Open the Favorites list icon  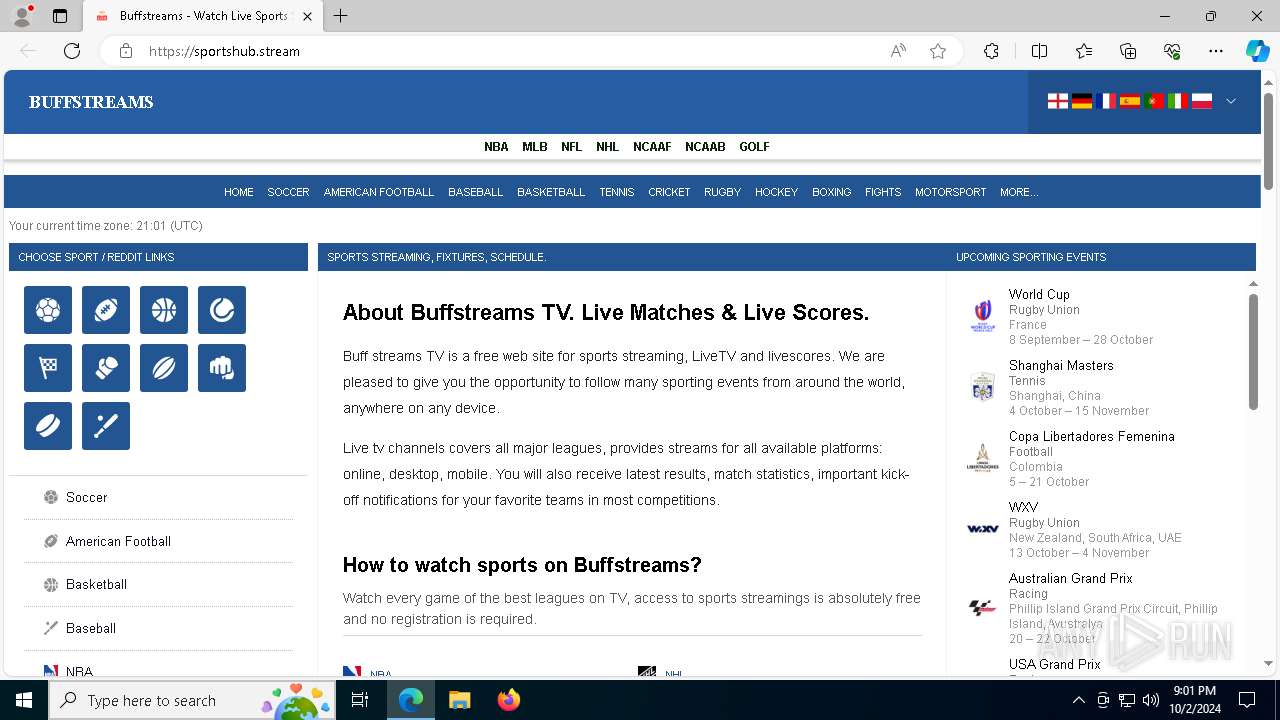1084,51
